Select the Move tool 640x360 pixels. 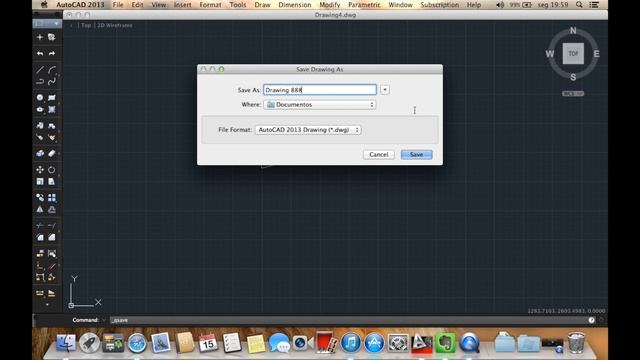tap(40, 169)
